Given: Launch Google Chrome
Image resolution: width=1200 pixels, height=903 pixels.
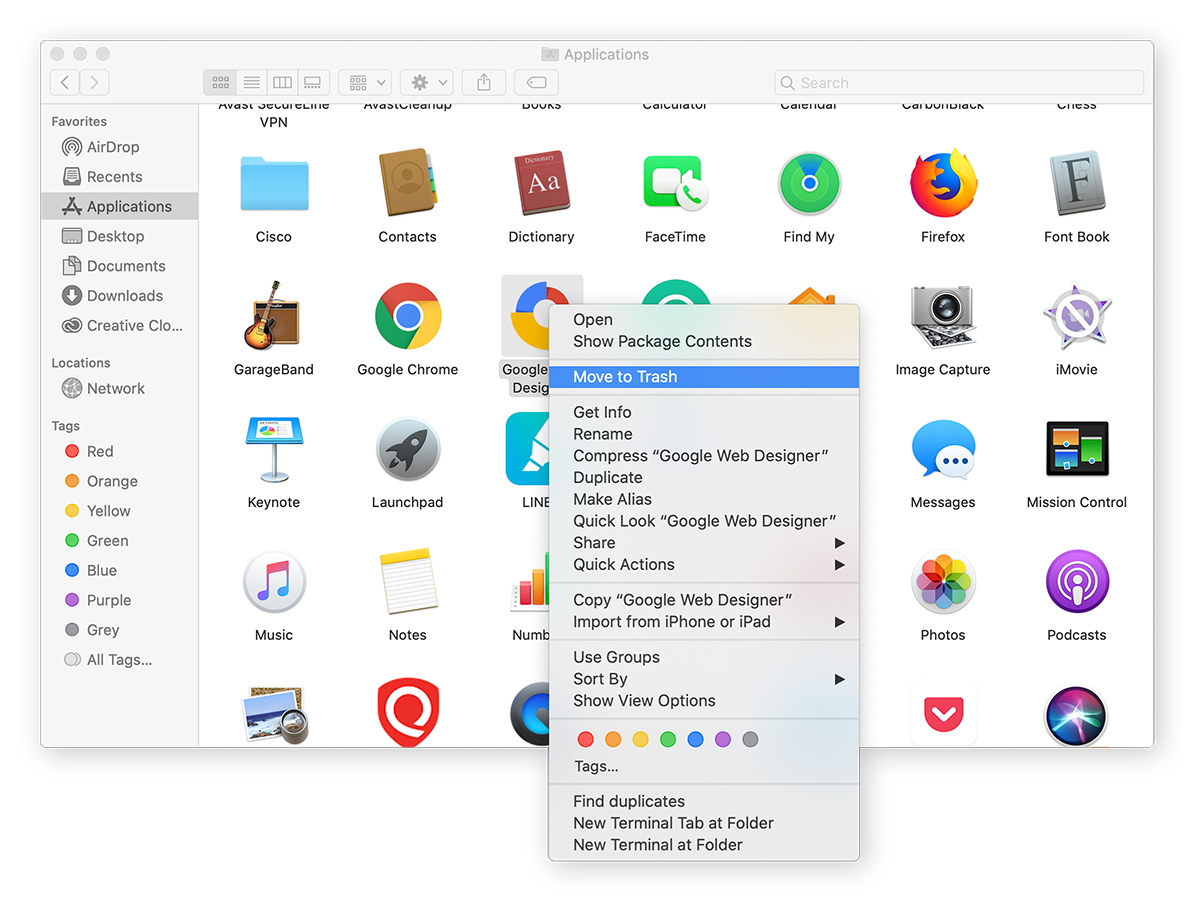Looking at the screenshot, I should [x=407, y=316].
